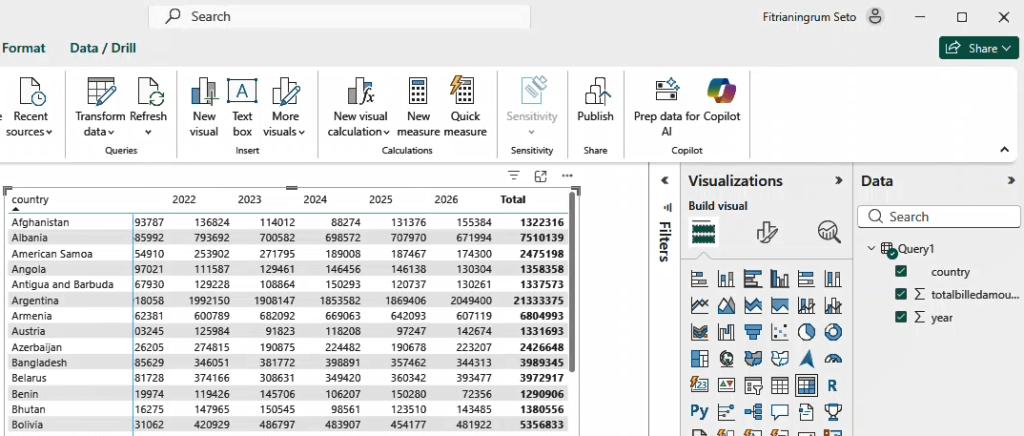
Task: Click the Focus mode icon above the matrix
Action: 540,176
